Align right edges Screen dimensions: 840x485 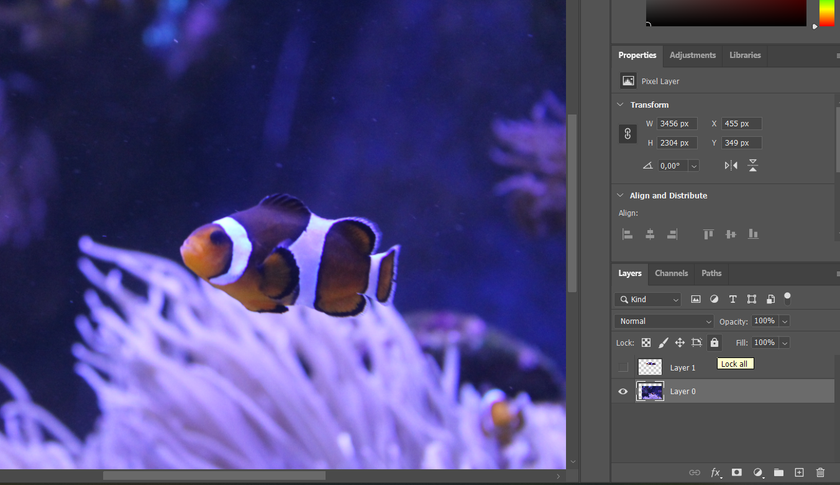tap(672, 234)
